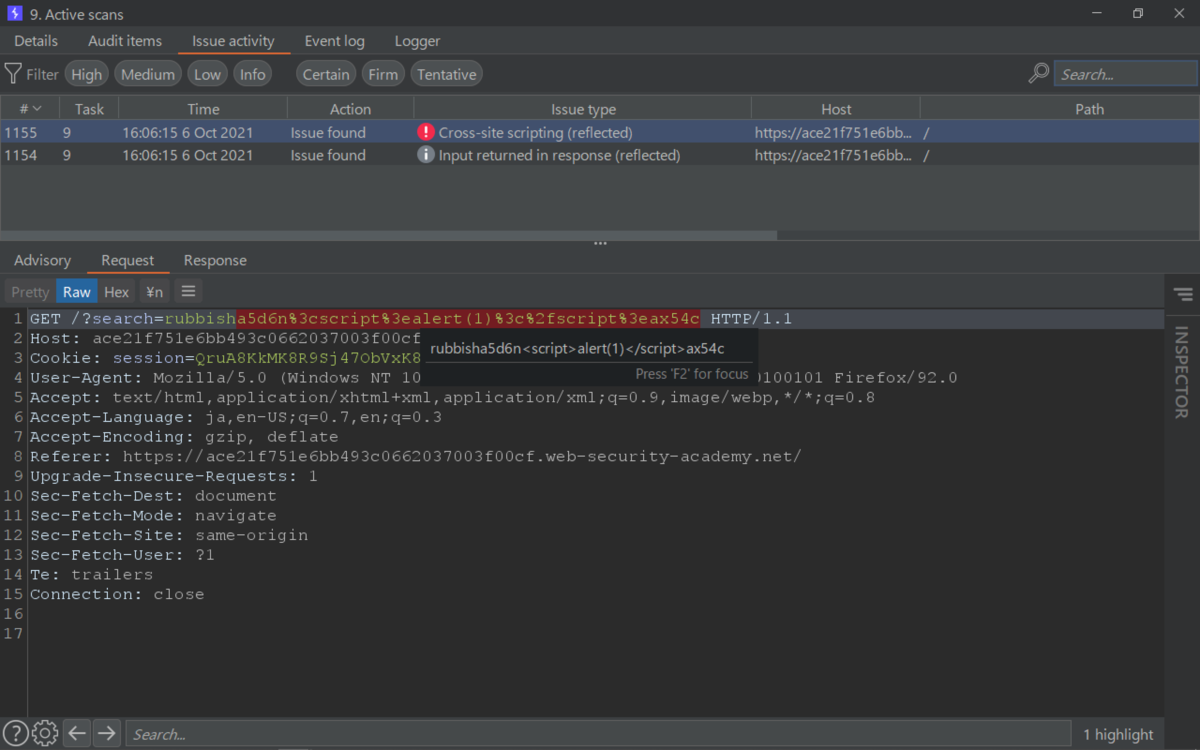This screenshot has width=1200, height=750.
Task: Click the Accept-Language header line
Action: coord(236,417)
